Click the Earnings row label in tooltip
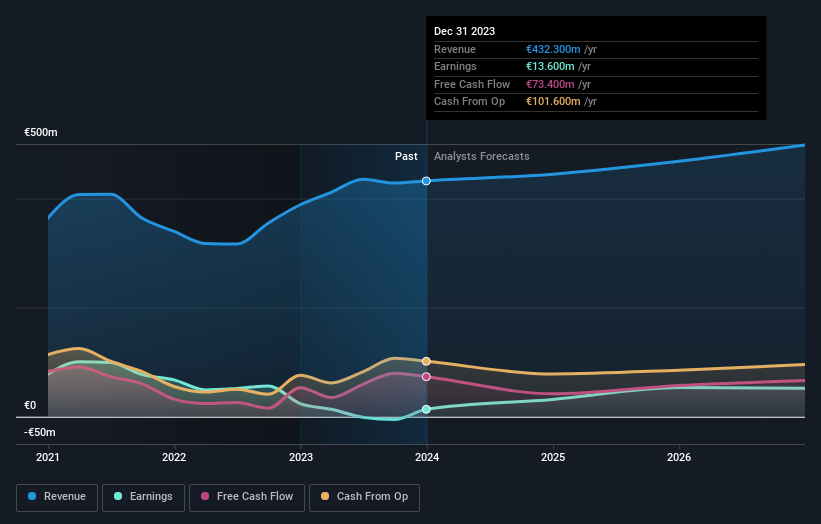The height and width of the screenshot is (524, 821). click(456, 66)
